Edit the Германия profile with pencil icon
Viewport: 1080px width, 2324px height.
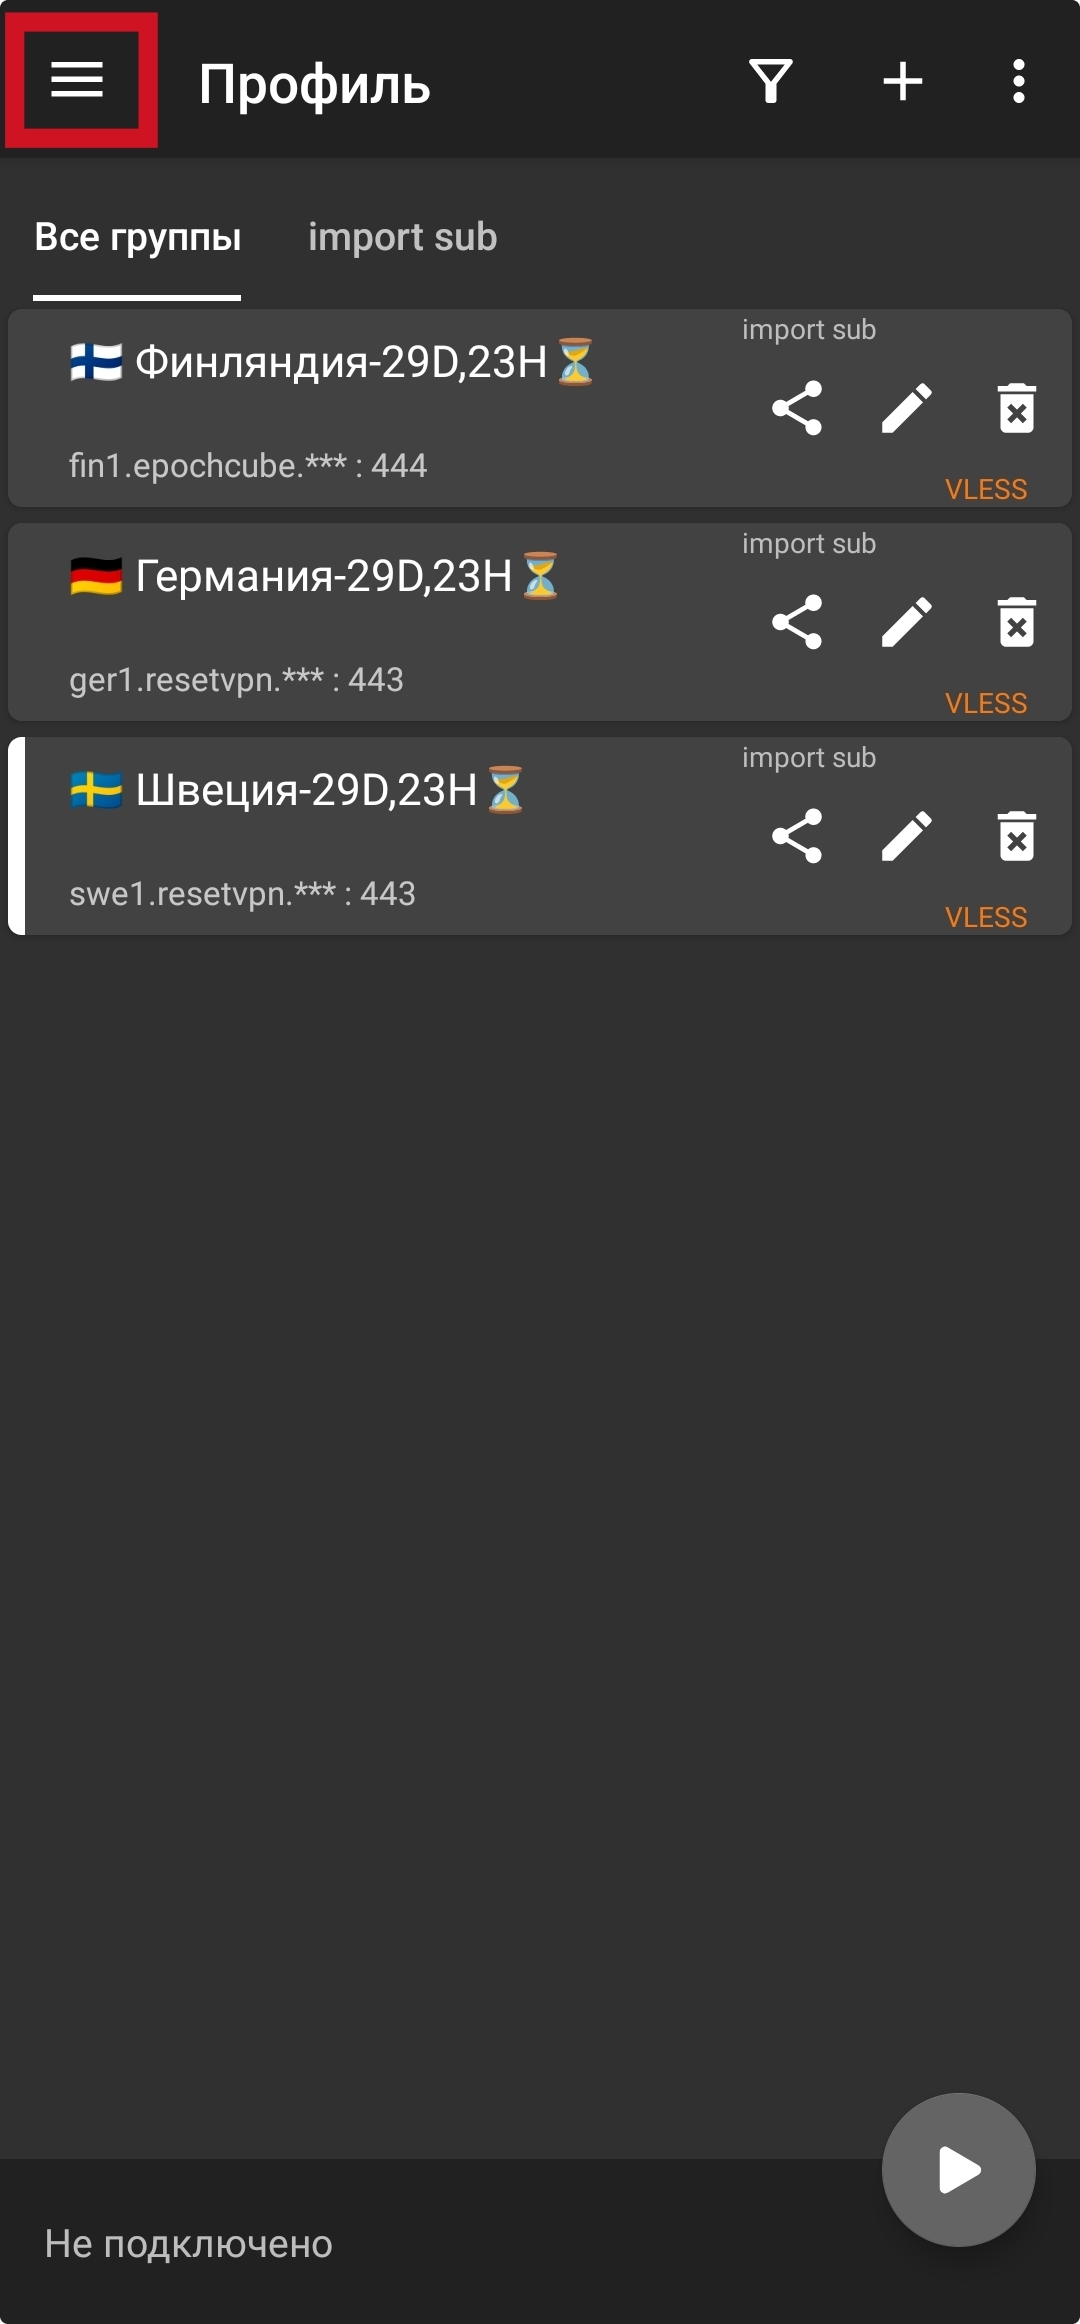[x=907, y=622]
